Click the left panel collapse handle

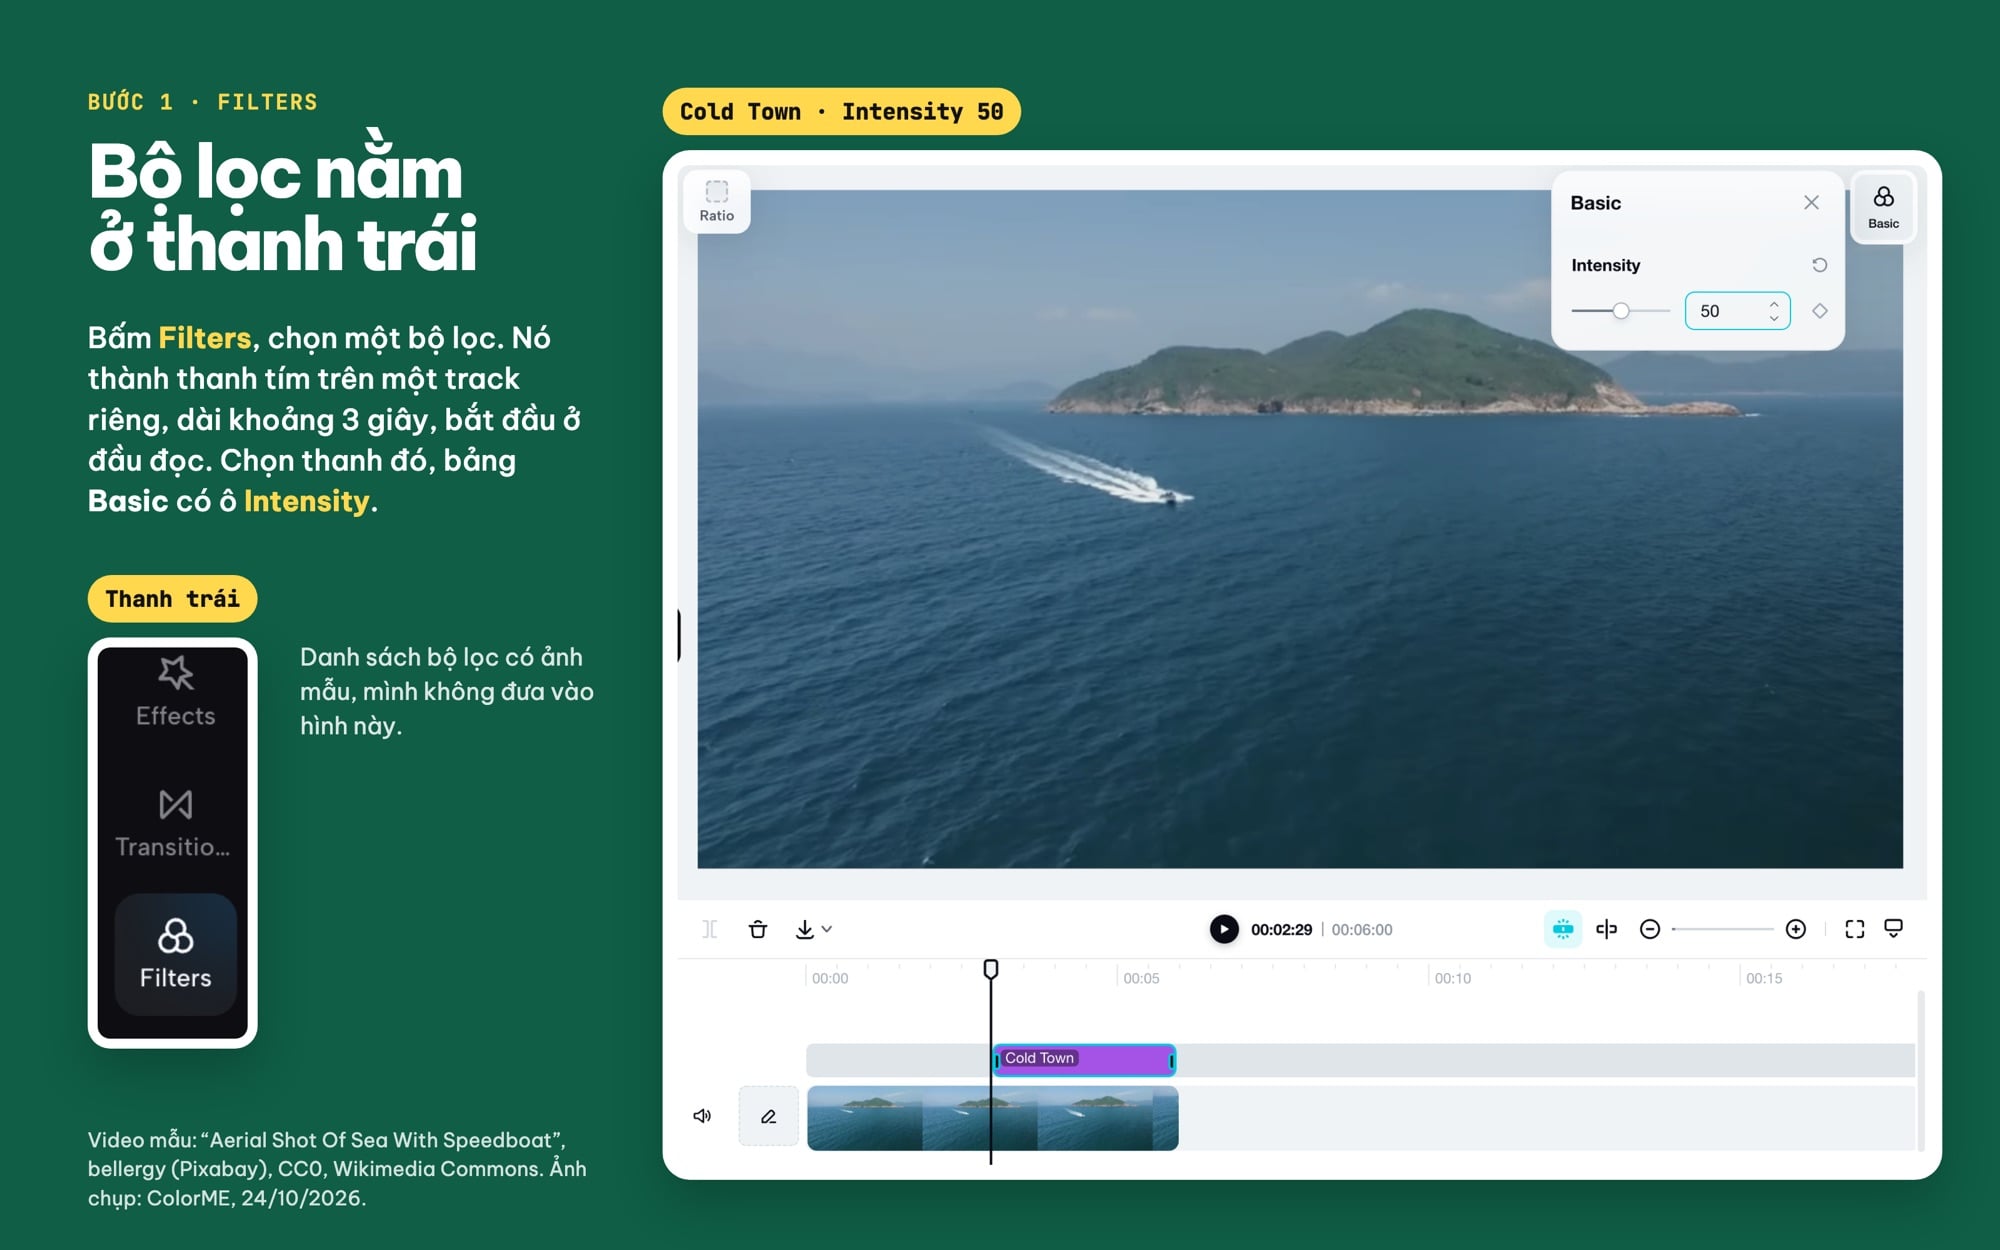680,636
